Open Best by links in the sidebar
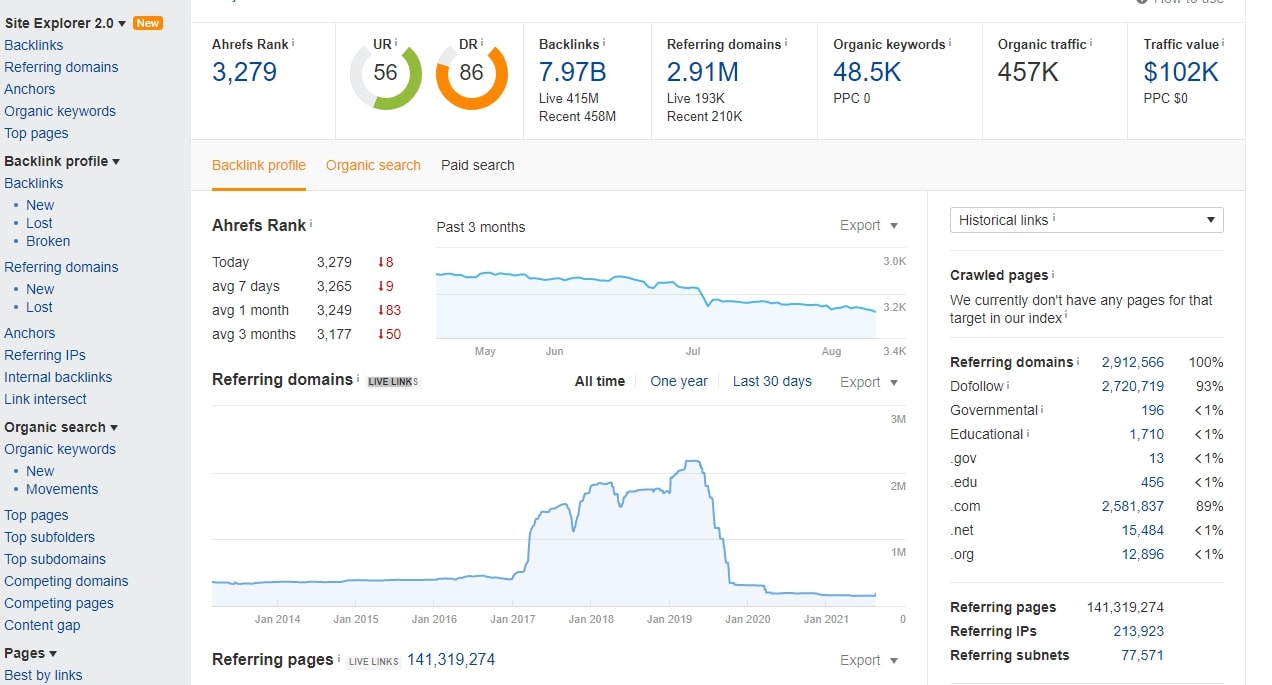1272x685 pixels. click(x=45, y=675)
